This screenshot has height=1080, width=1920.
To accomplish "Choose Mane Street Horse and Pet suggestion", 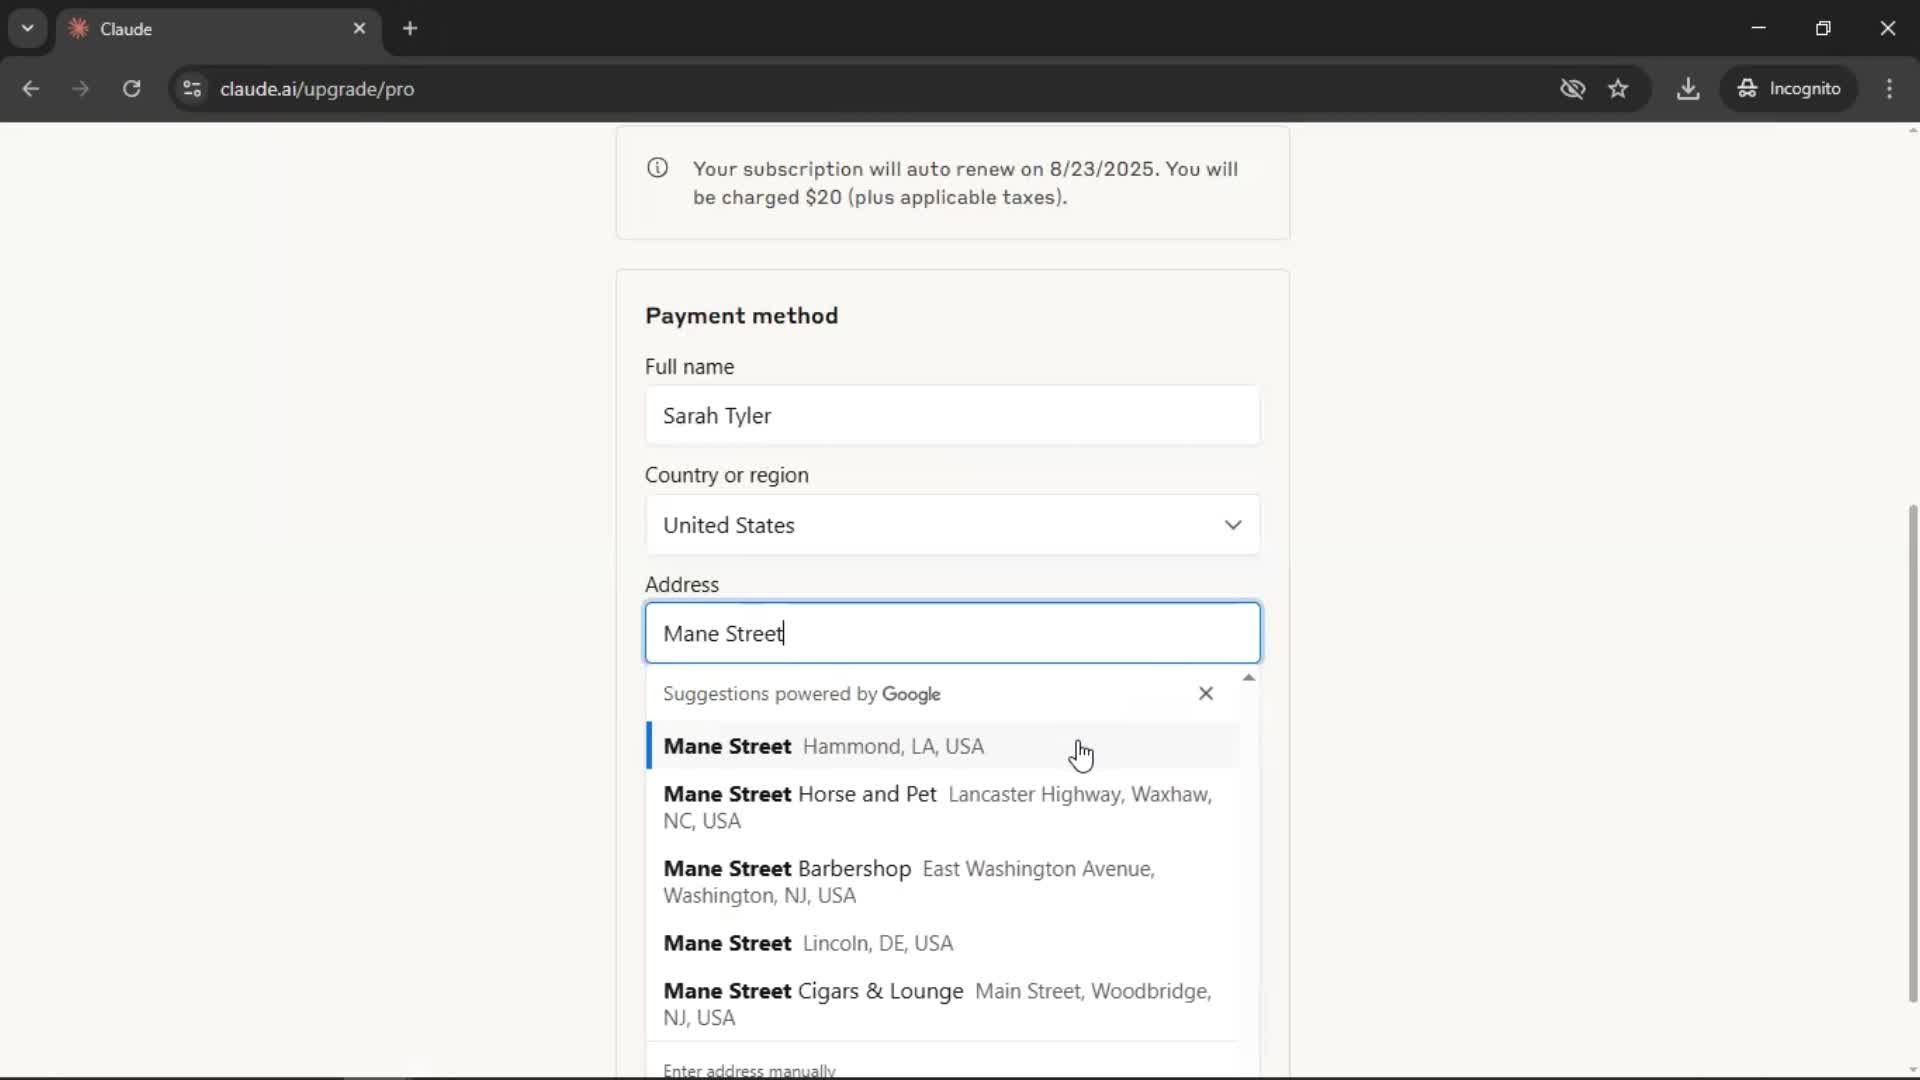I will (x=943, y=807).
